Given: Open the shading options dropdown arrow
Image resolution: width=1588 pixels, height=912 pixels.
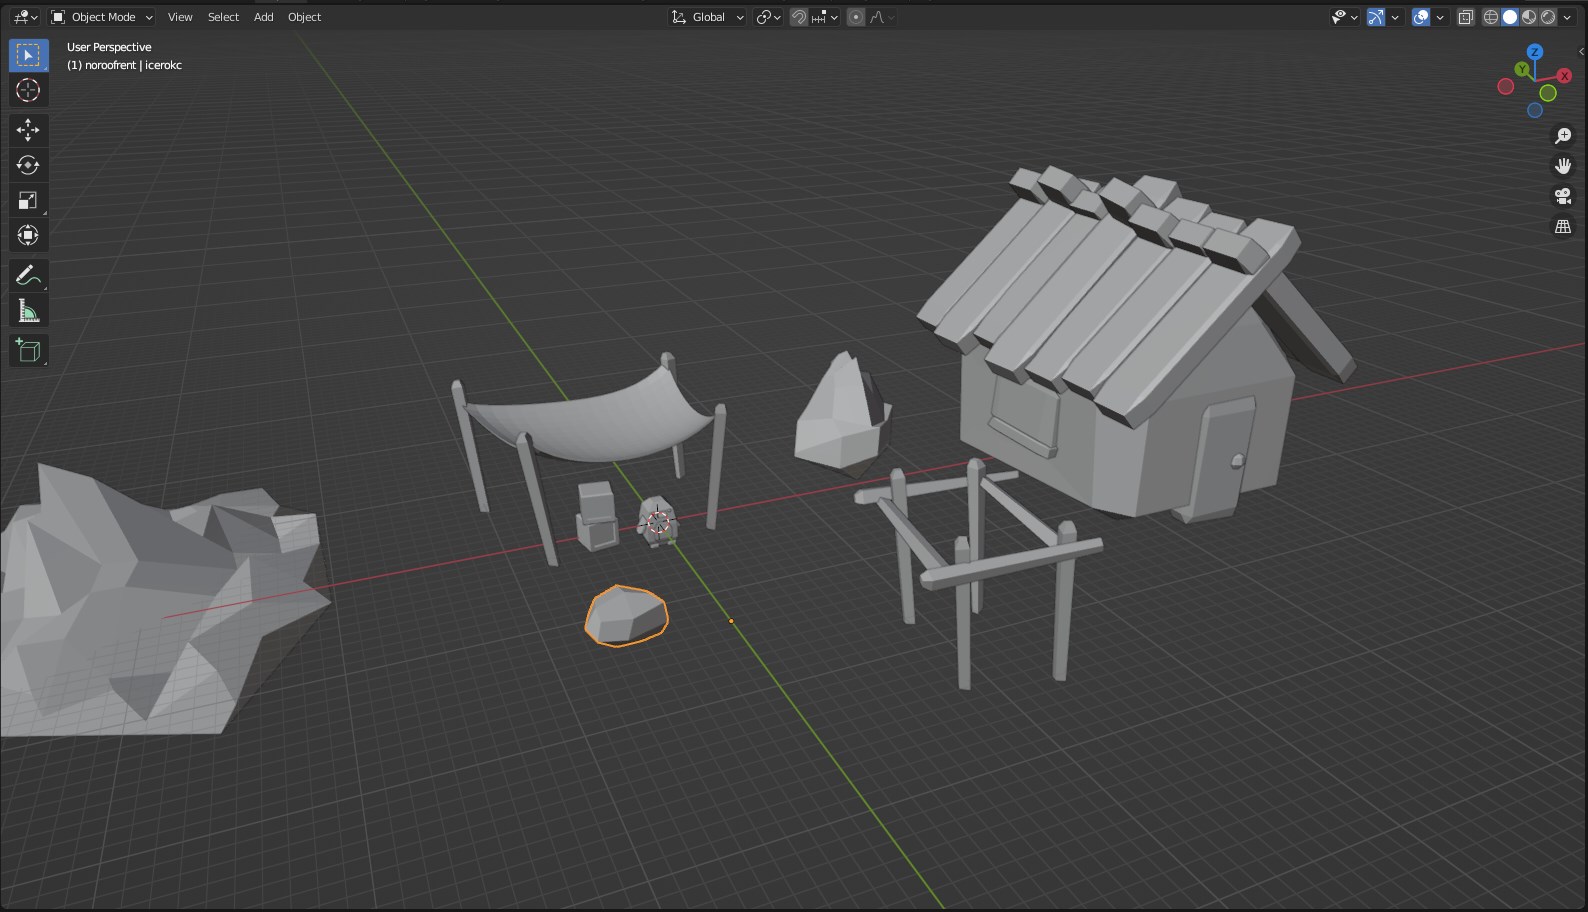Looking at the screenshot, I should point(1568,17).
